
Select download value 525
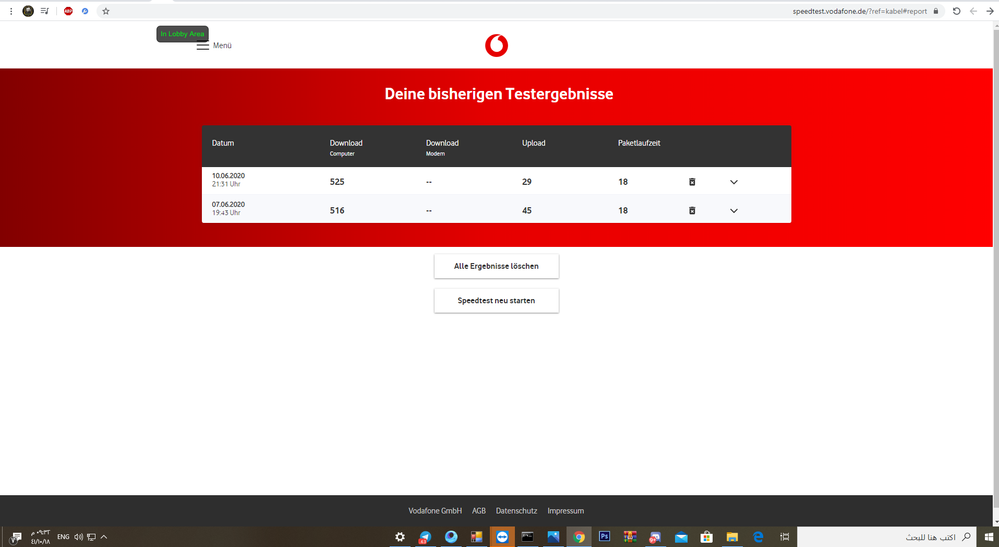click(337, 182)
